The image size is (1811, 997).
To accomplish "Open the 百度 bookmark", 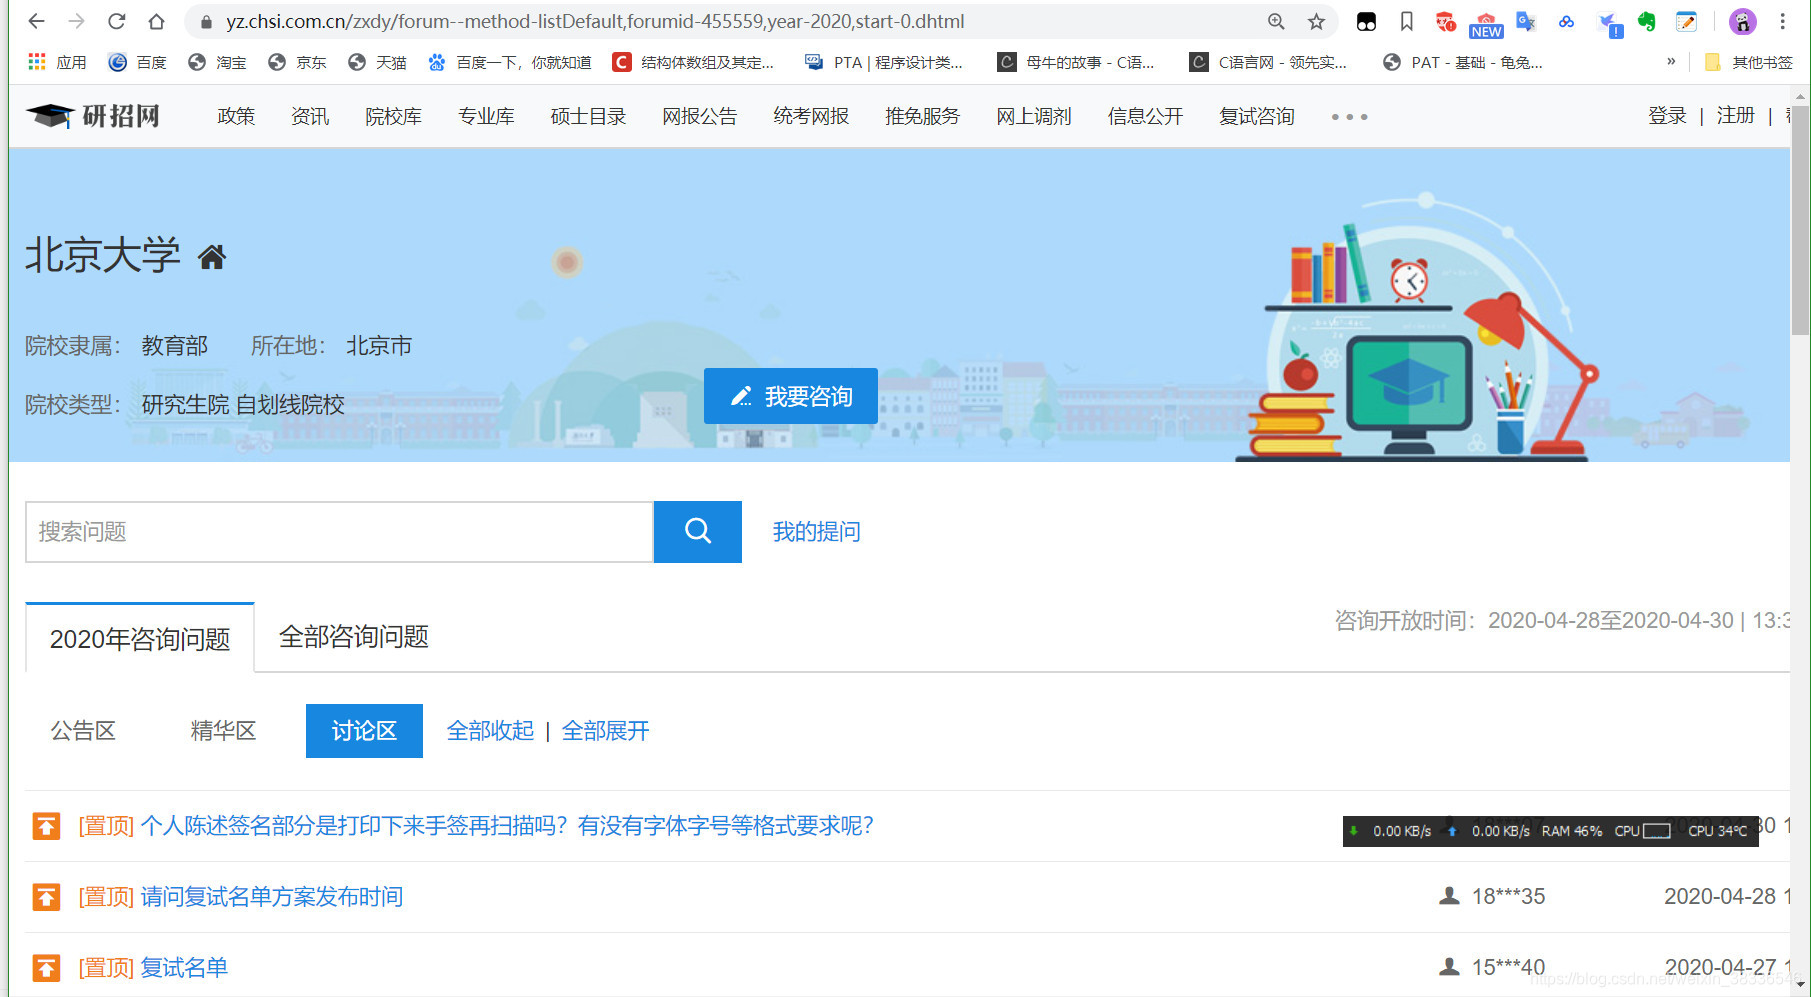I will pyautogui.click(x=138, y=62).
